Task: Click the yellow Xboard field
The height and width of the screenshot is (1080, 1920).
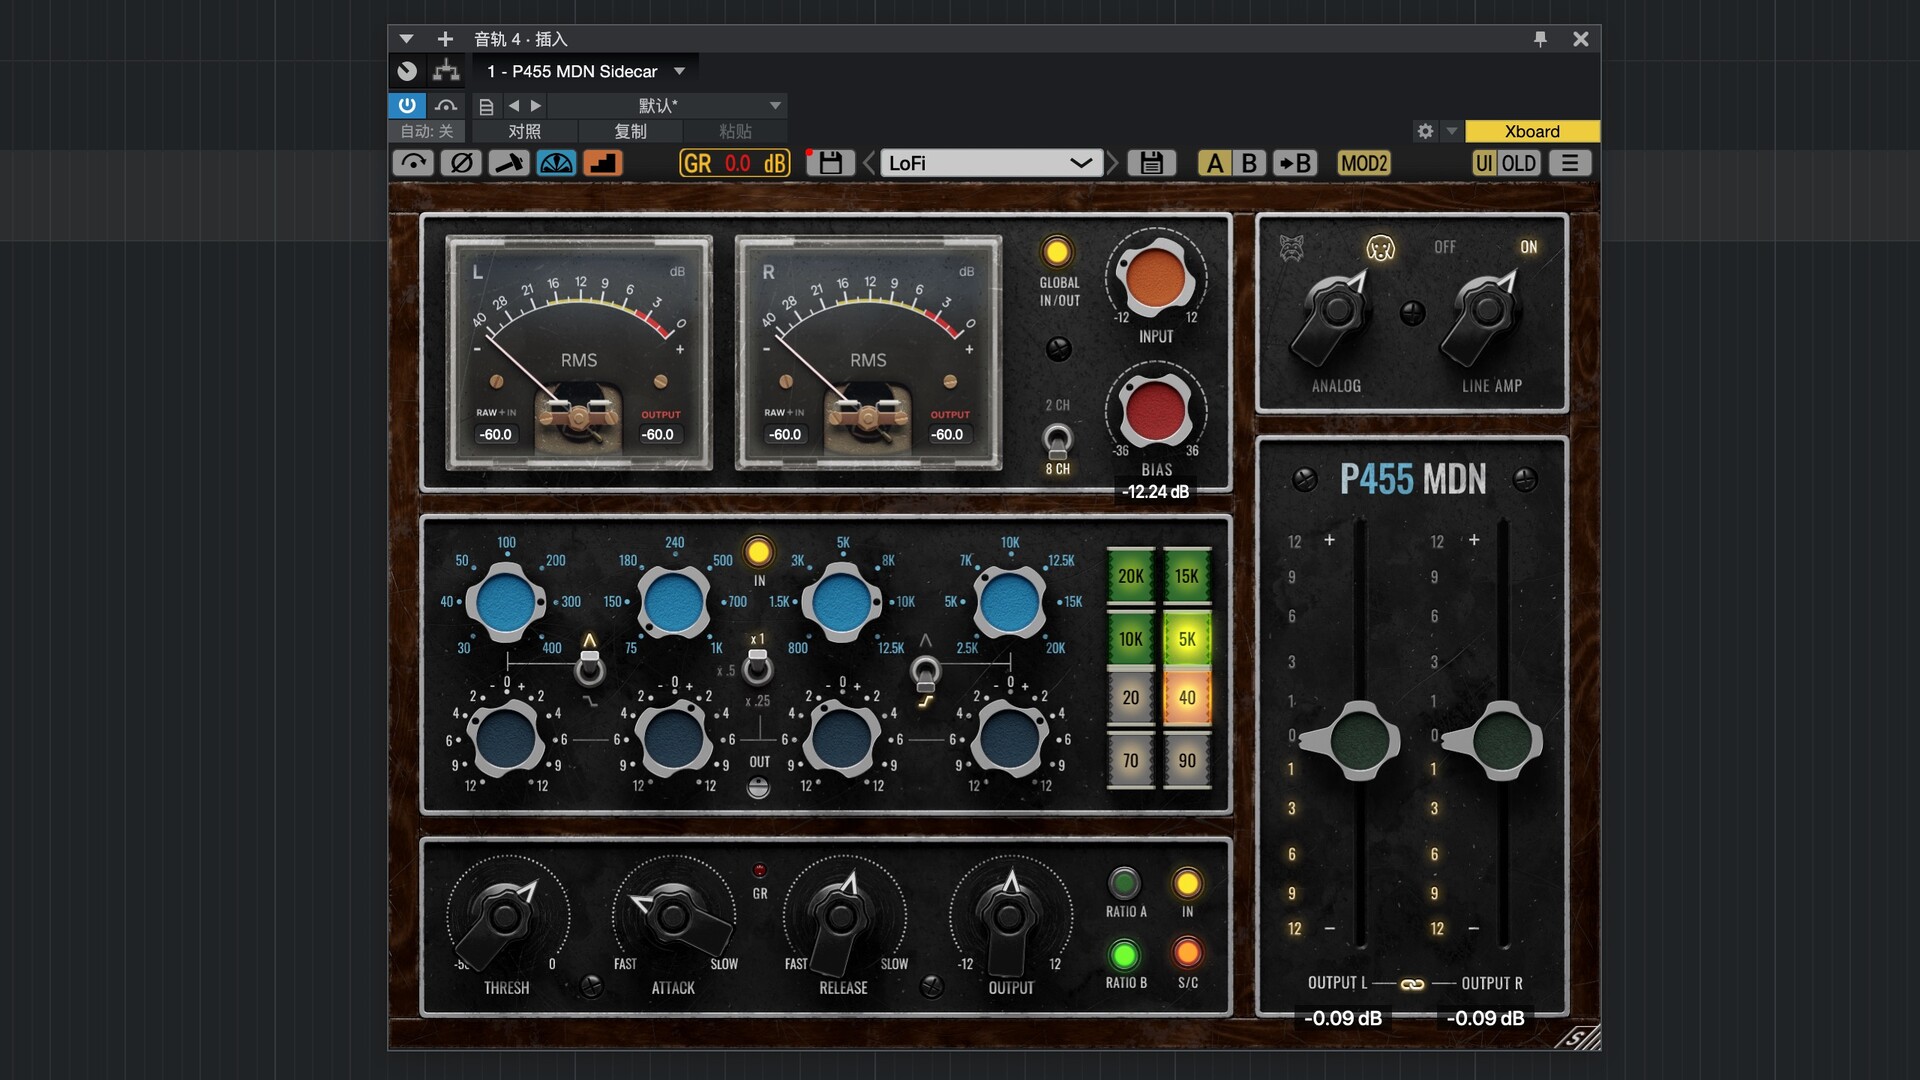Action: (1532, 131)
